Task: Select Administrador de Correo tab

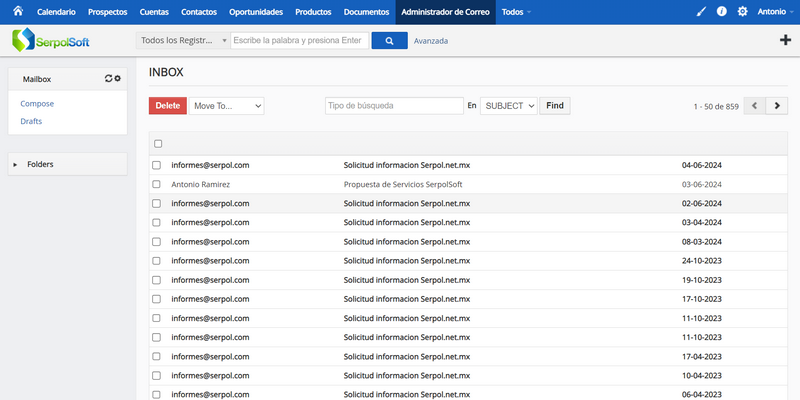Action: [x=445, y=12]
